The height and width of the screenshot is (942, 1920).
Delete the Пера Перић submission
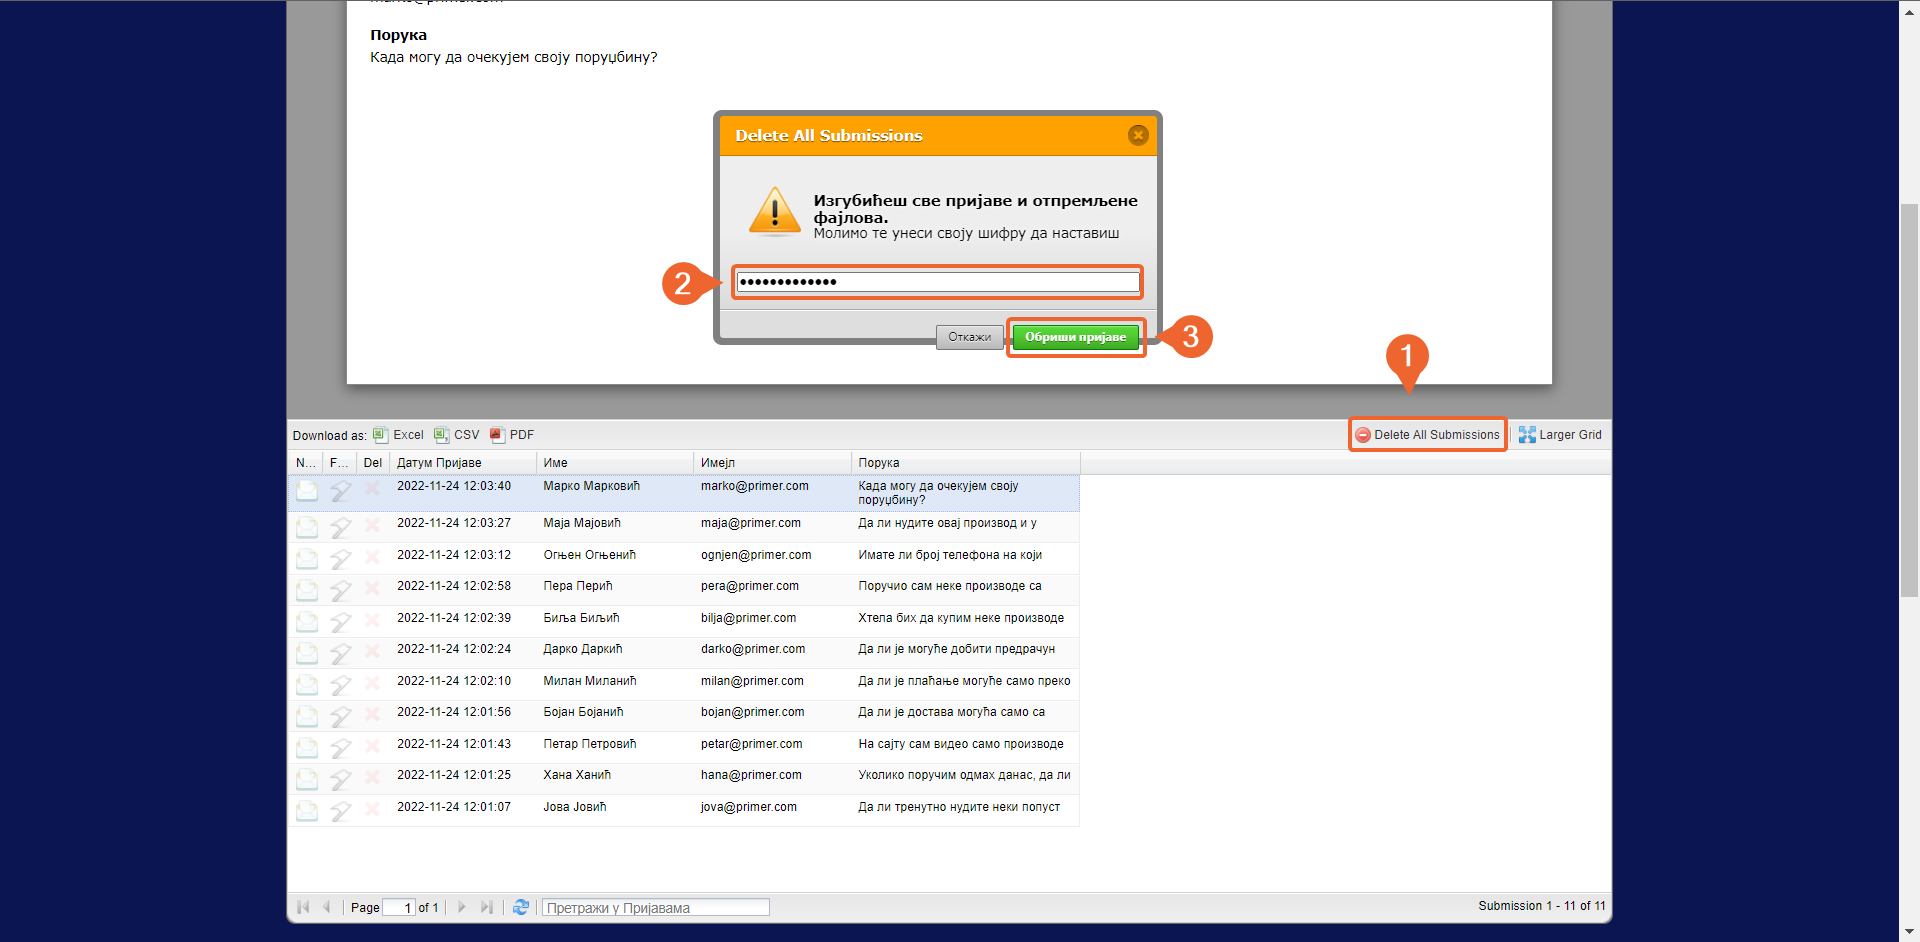click(372, 588)
